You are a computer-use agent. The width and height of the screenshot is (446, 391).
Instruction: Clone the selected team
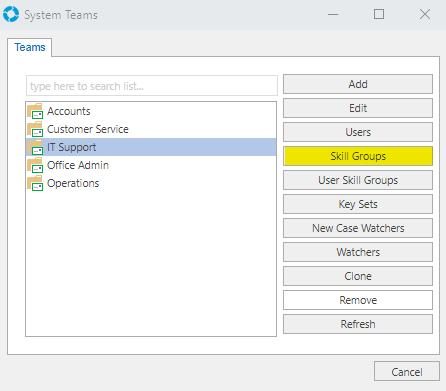point(358,276)
